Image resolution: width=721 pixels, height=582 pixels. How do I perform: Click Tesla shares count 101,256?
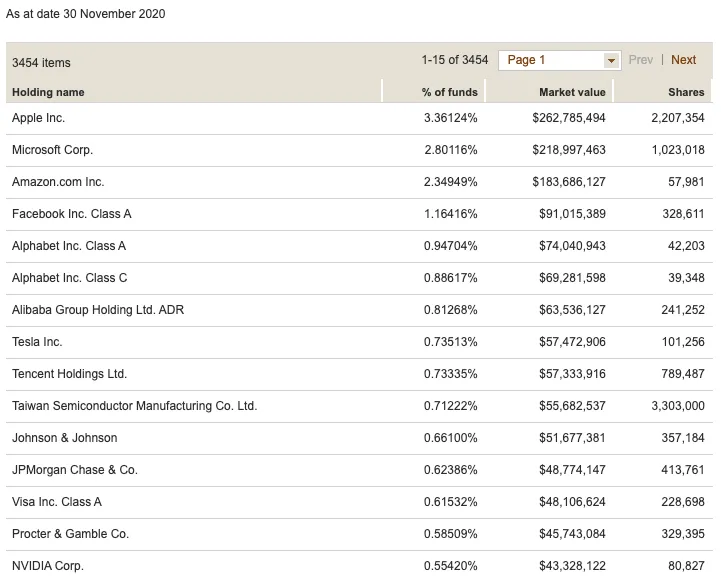pos(683,342)
